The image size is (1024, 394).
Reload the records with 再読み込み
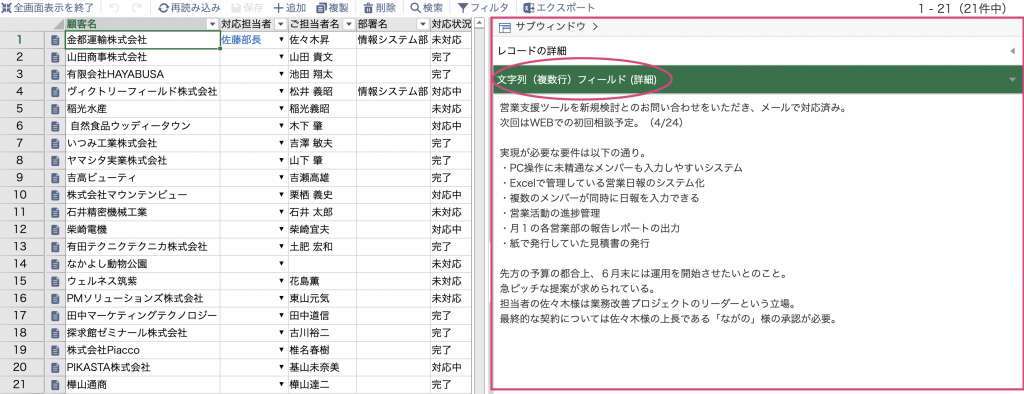point(189,8)
